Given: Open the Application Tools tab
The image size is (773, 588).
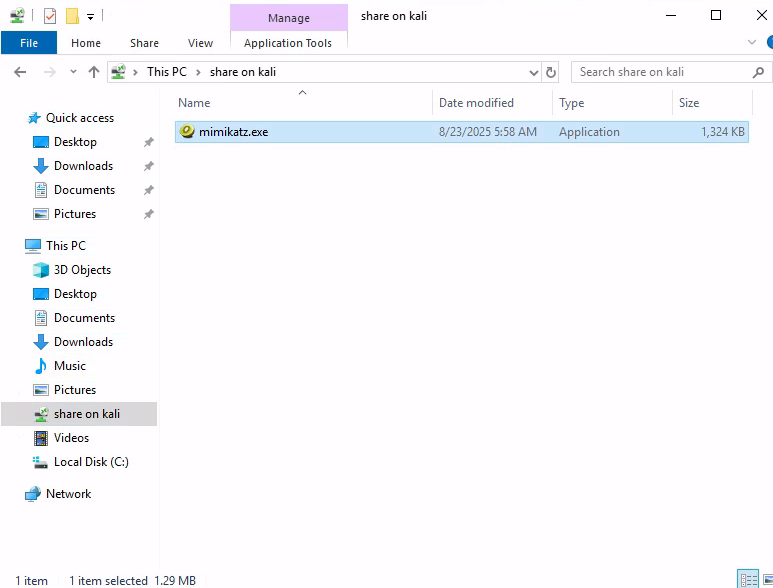Looking at the screenshot, I should coord(288,43).
